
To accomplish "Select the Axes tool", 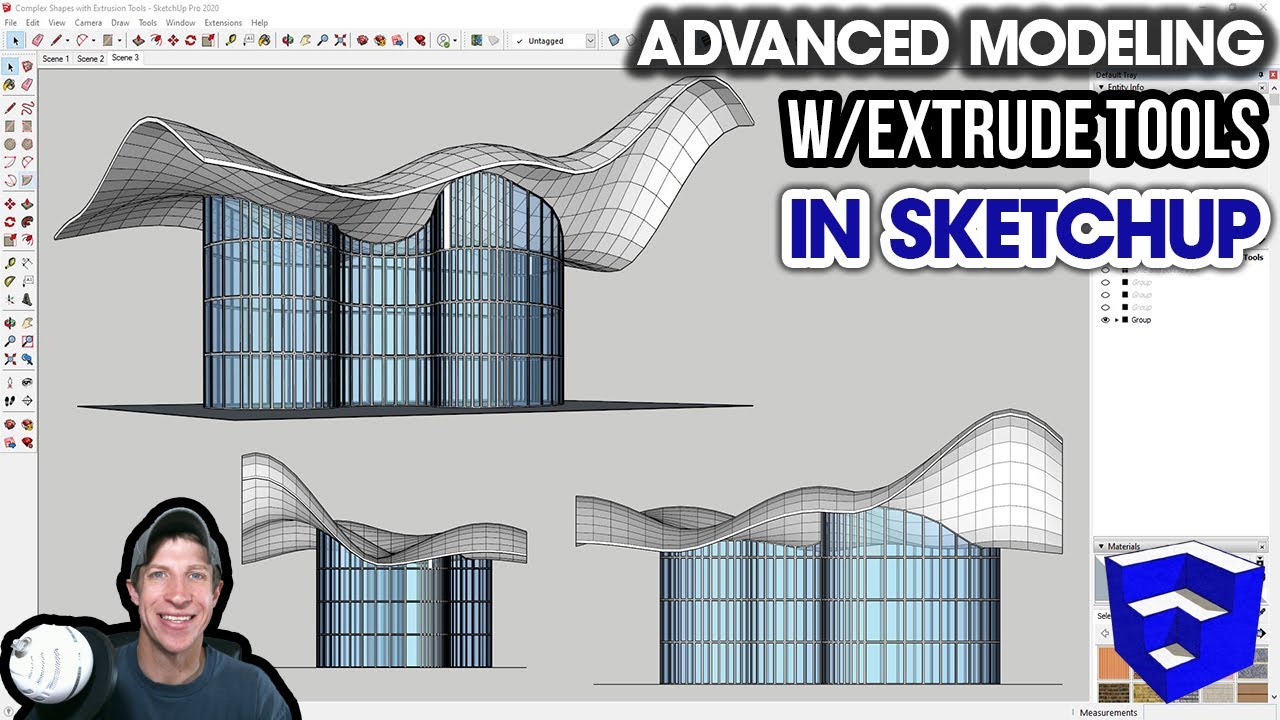I will (10, 299).
